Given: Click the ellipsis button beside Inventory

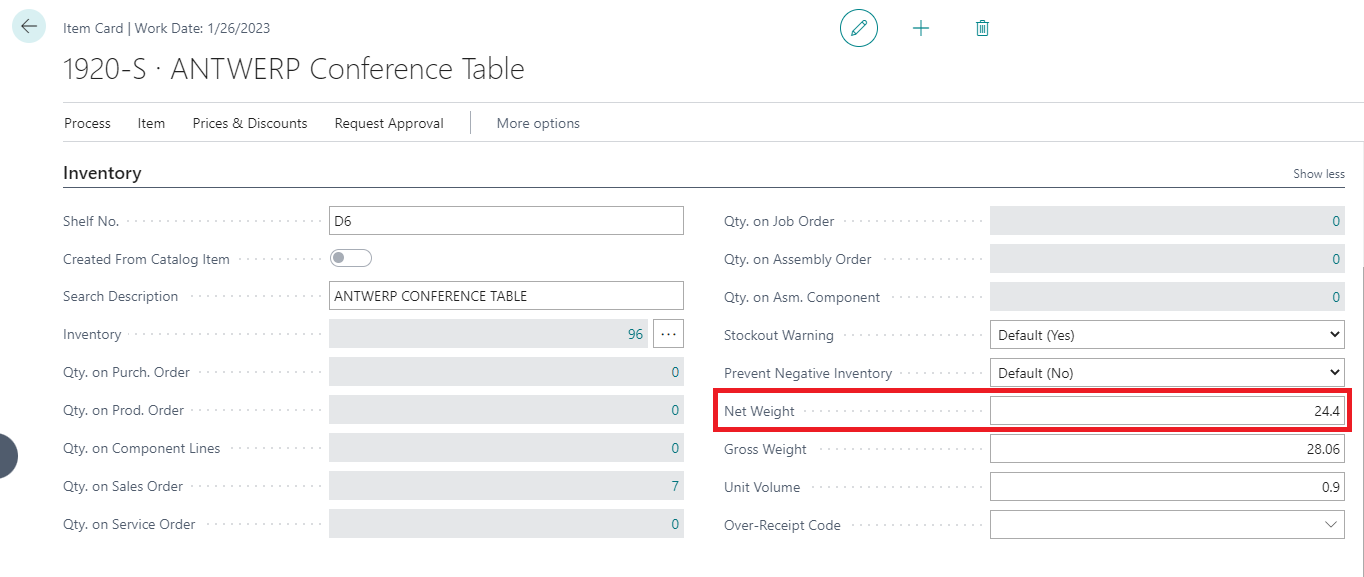Looking at the screenshot, I should click(x=668, y=334).
